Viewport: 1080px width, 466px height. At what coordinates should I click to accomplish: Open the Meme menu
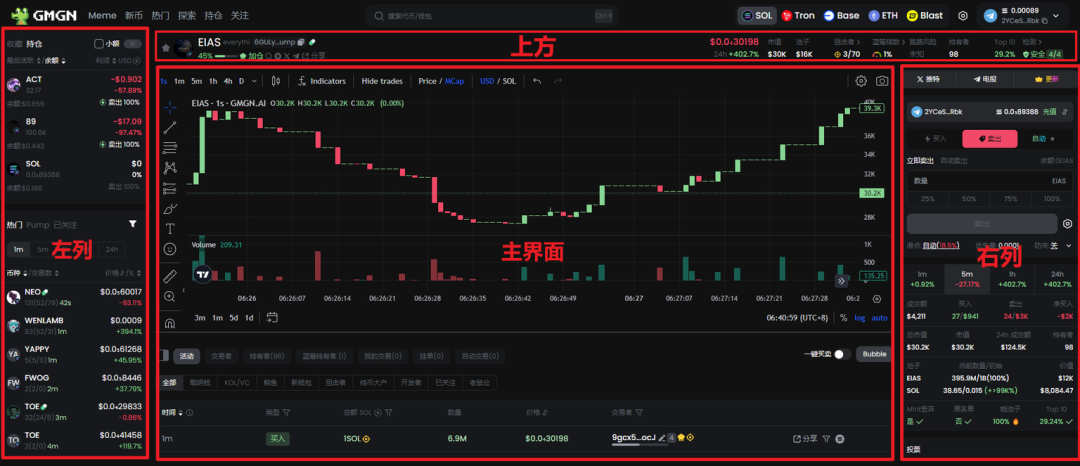click(x=102, y=15)
